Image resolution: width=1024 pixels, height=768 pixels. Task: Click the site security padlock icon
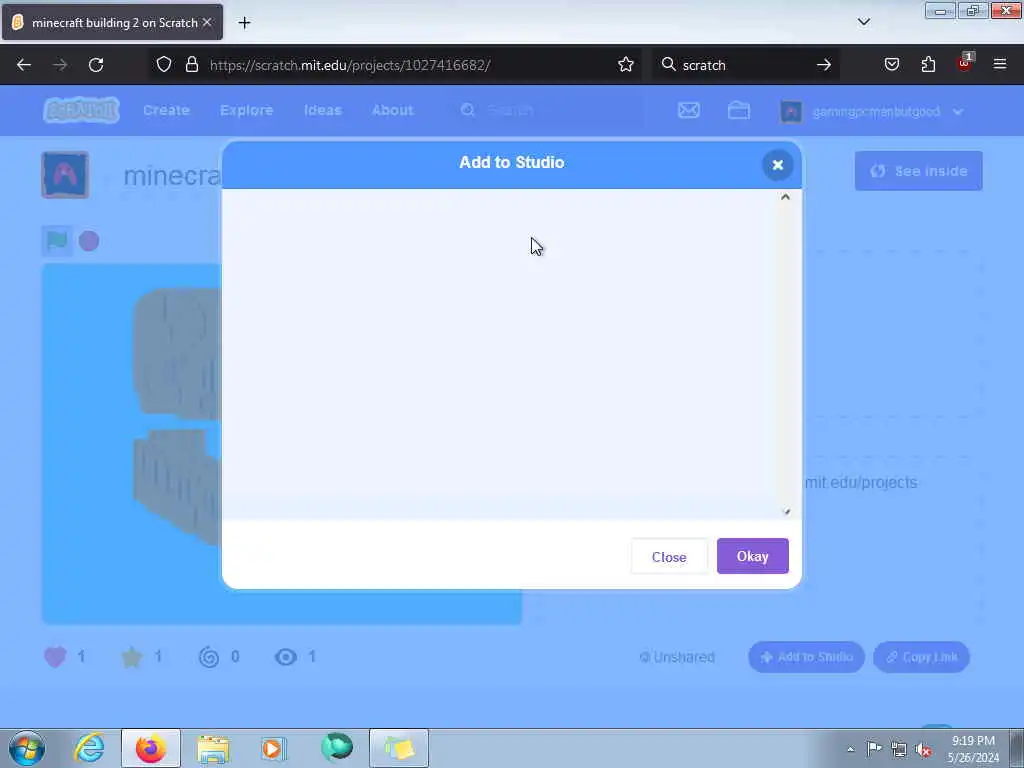[191, 64]
